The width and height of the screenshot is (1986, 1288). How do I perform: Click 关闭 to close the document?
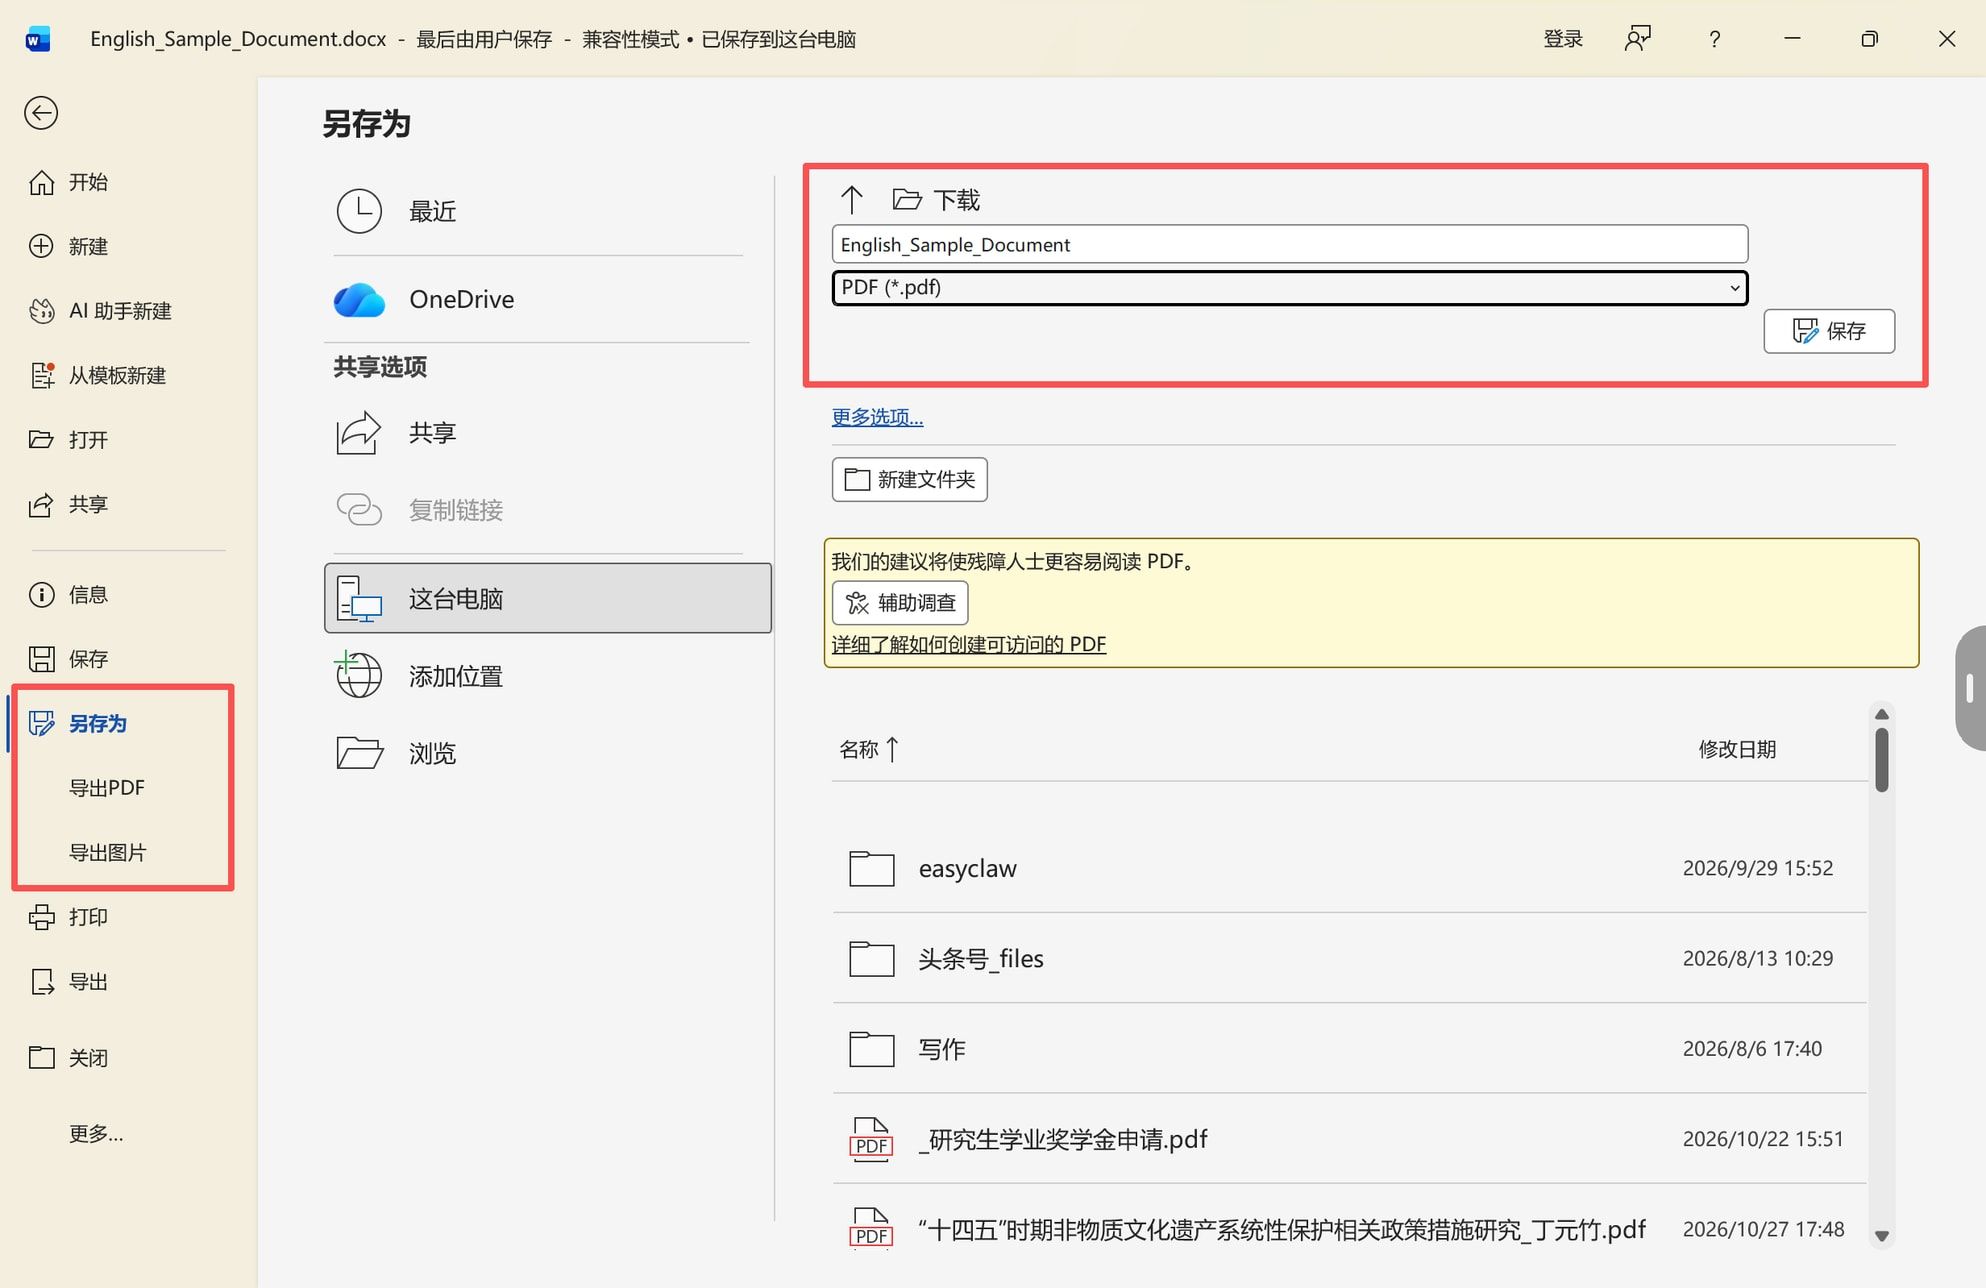click(68, 1058)
